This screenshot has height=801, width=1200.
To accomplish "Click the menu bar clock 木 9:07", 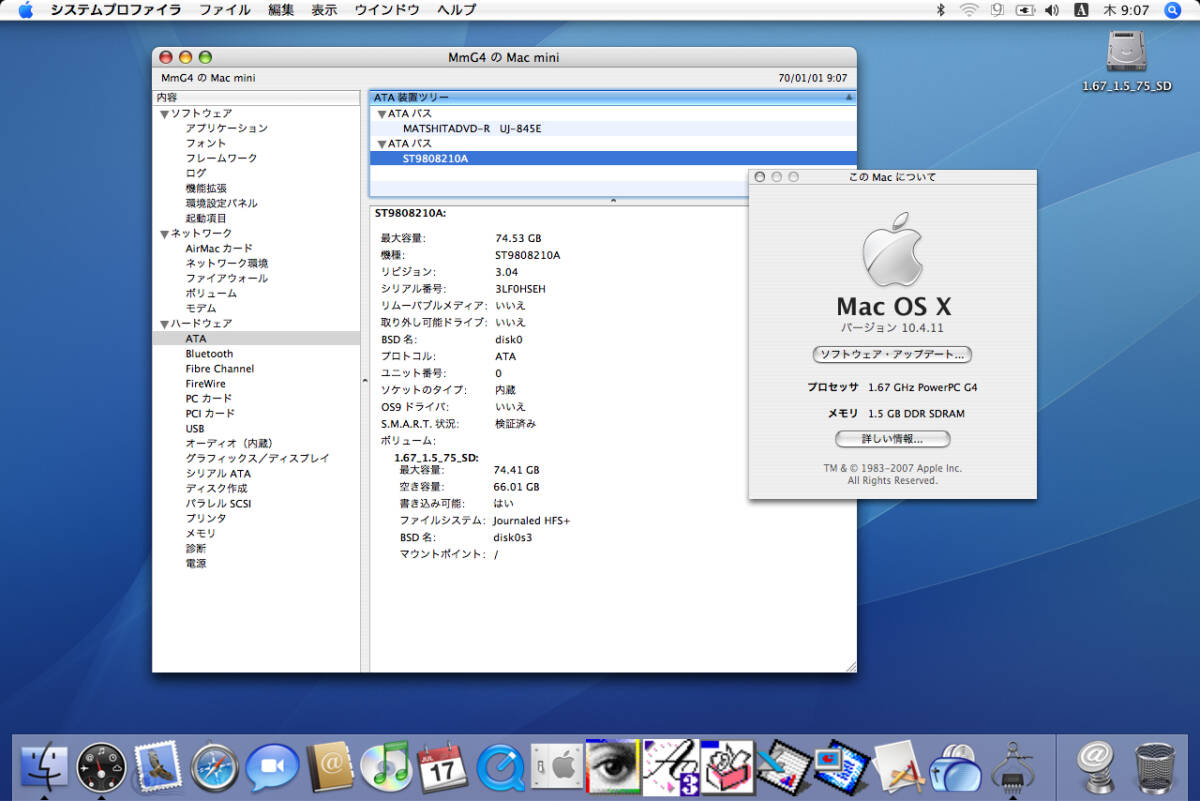I will (1126, 10).
